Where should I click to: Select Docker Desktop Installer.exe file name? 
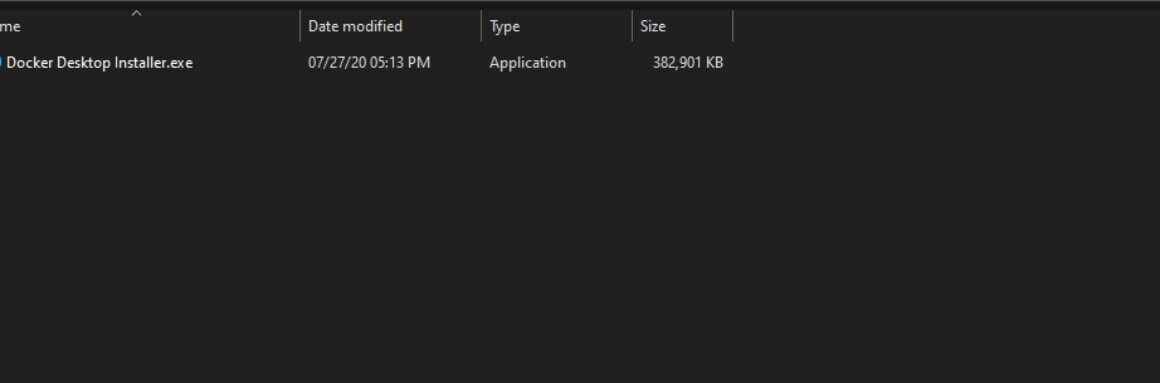coord(100,63)
